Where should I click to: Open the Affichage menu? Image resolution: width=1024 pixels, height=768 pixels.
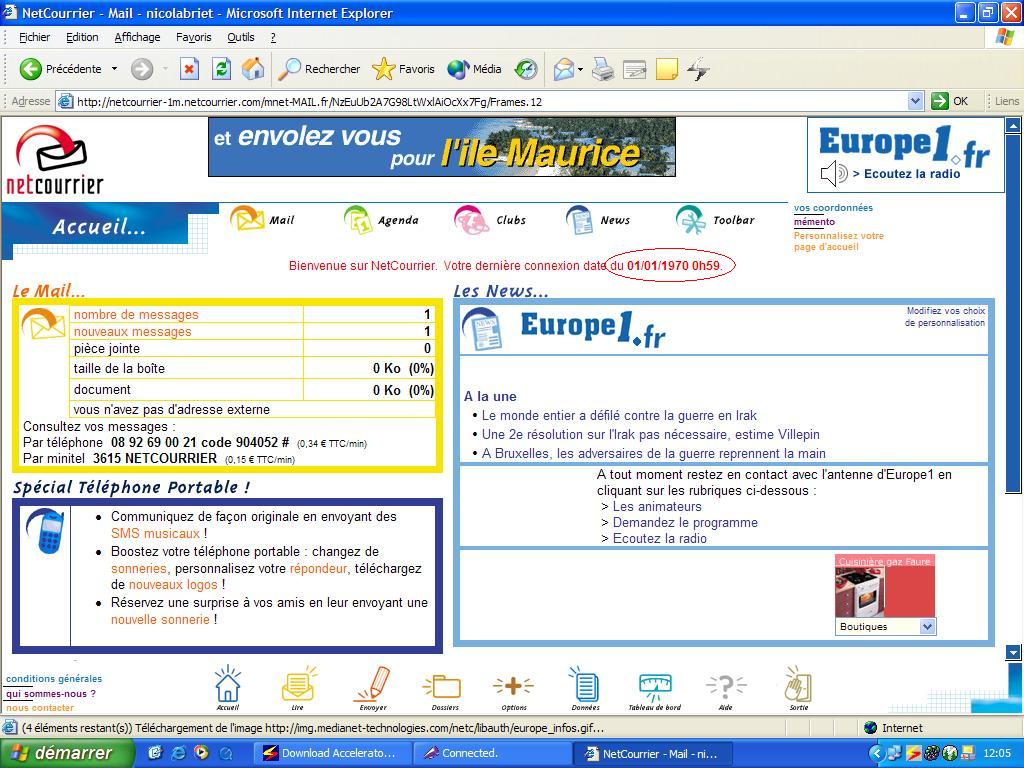137,37
